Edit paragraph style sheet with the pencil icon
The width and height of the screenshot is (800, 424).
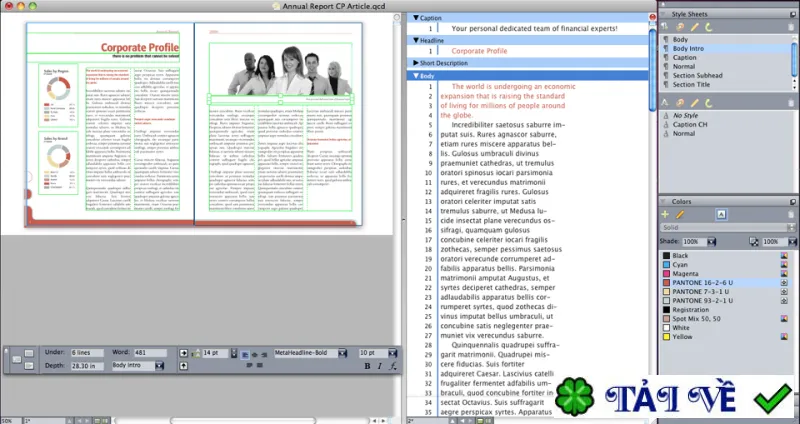click(x=694, y=27)
